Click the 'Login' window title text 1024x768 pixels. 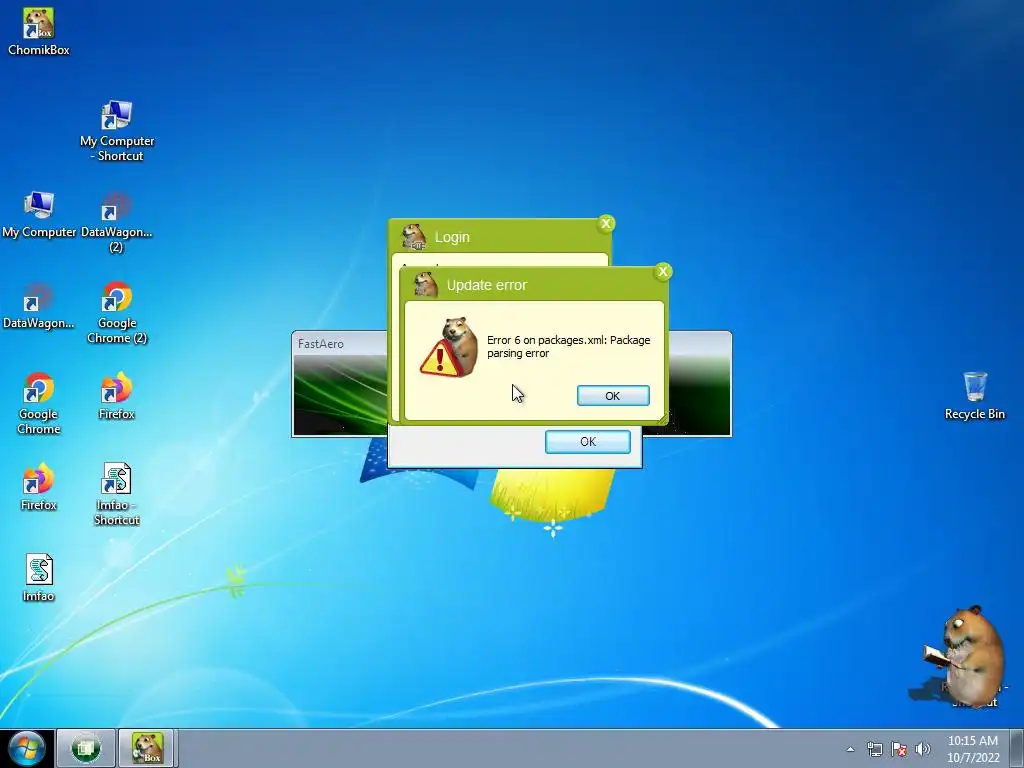pyautogui.click(x=452, y=237)
